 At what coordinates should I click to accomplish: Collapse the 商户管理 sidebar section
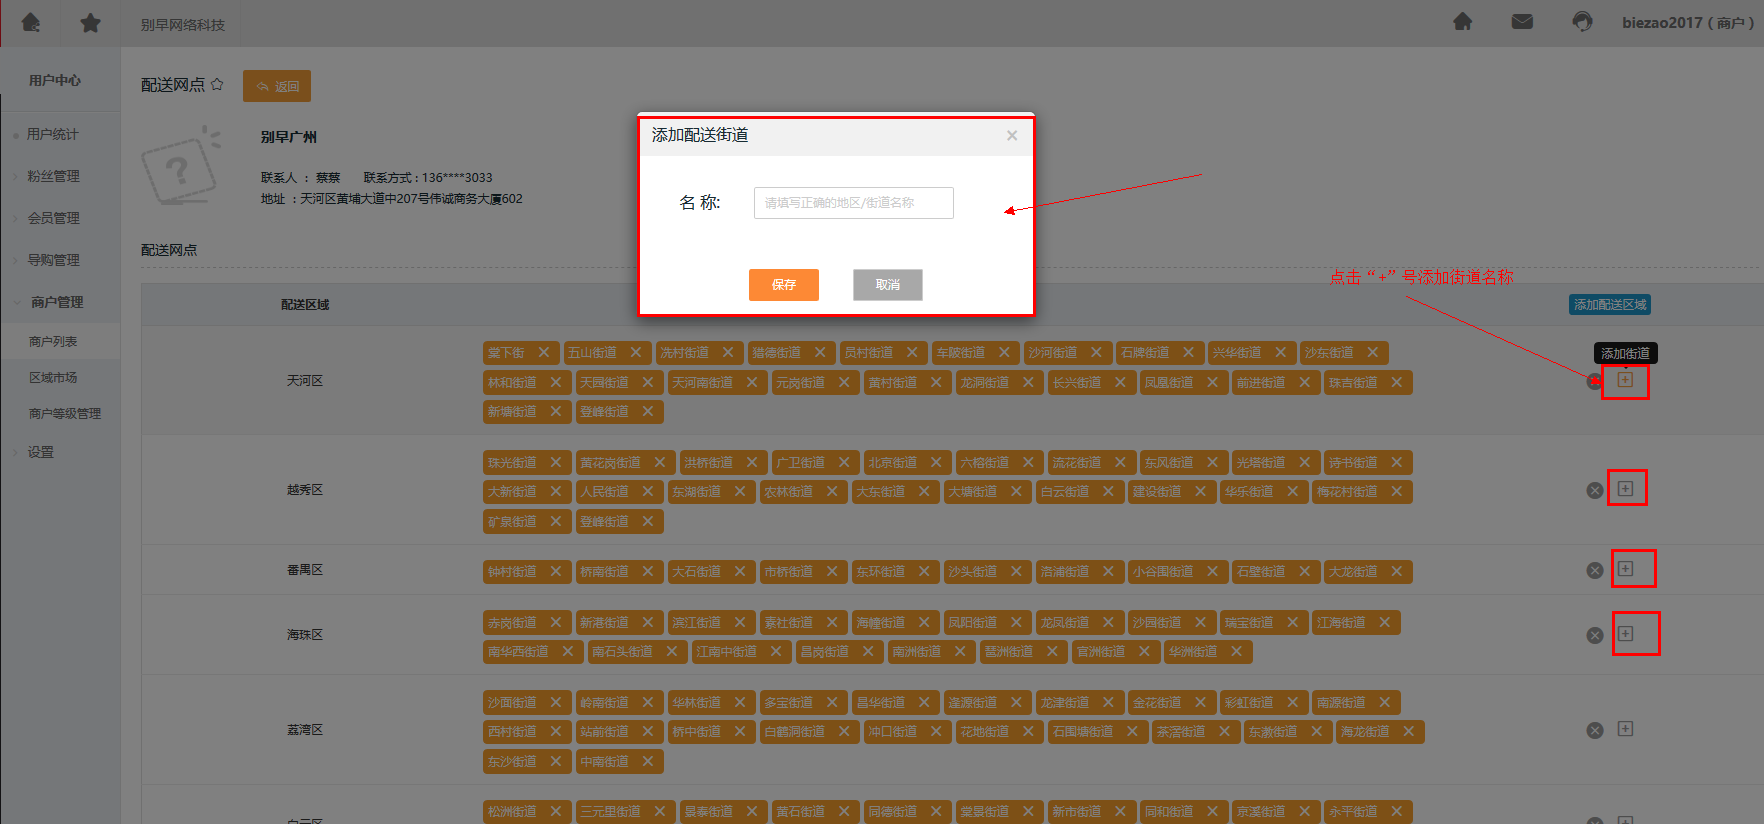[x=56, y=302]
